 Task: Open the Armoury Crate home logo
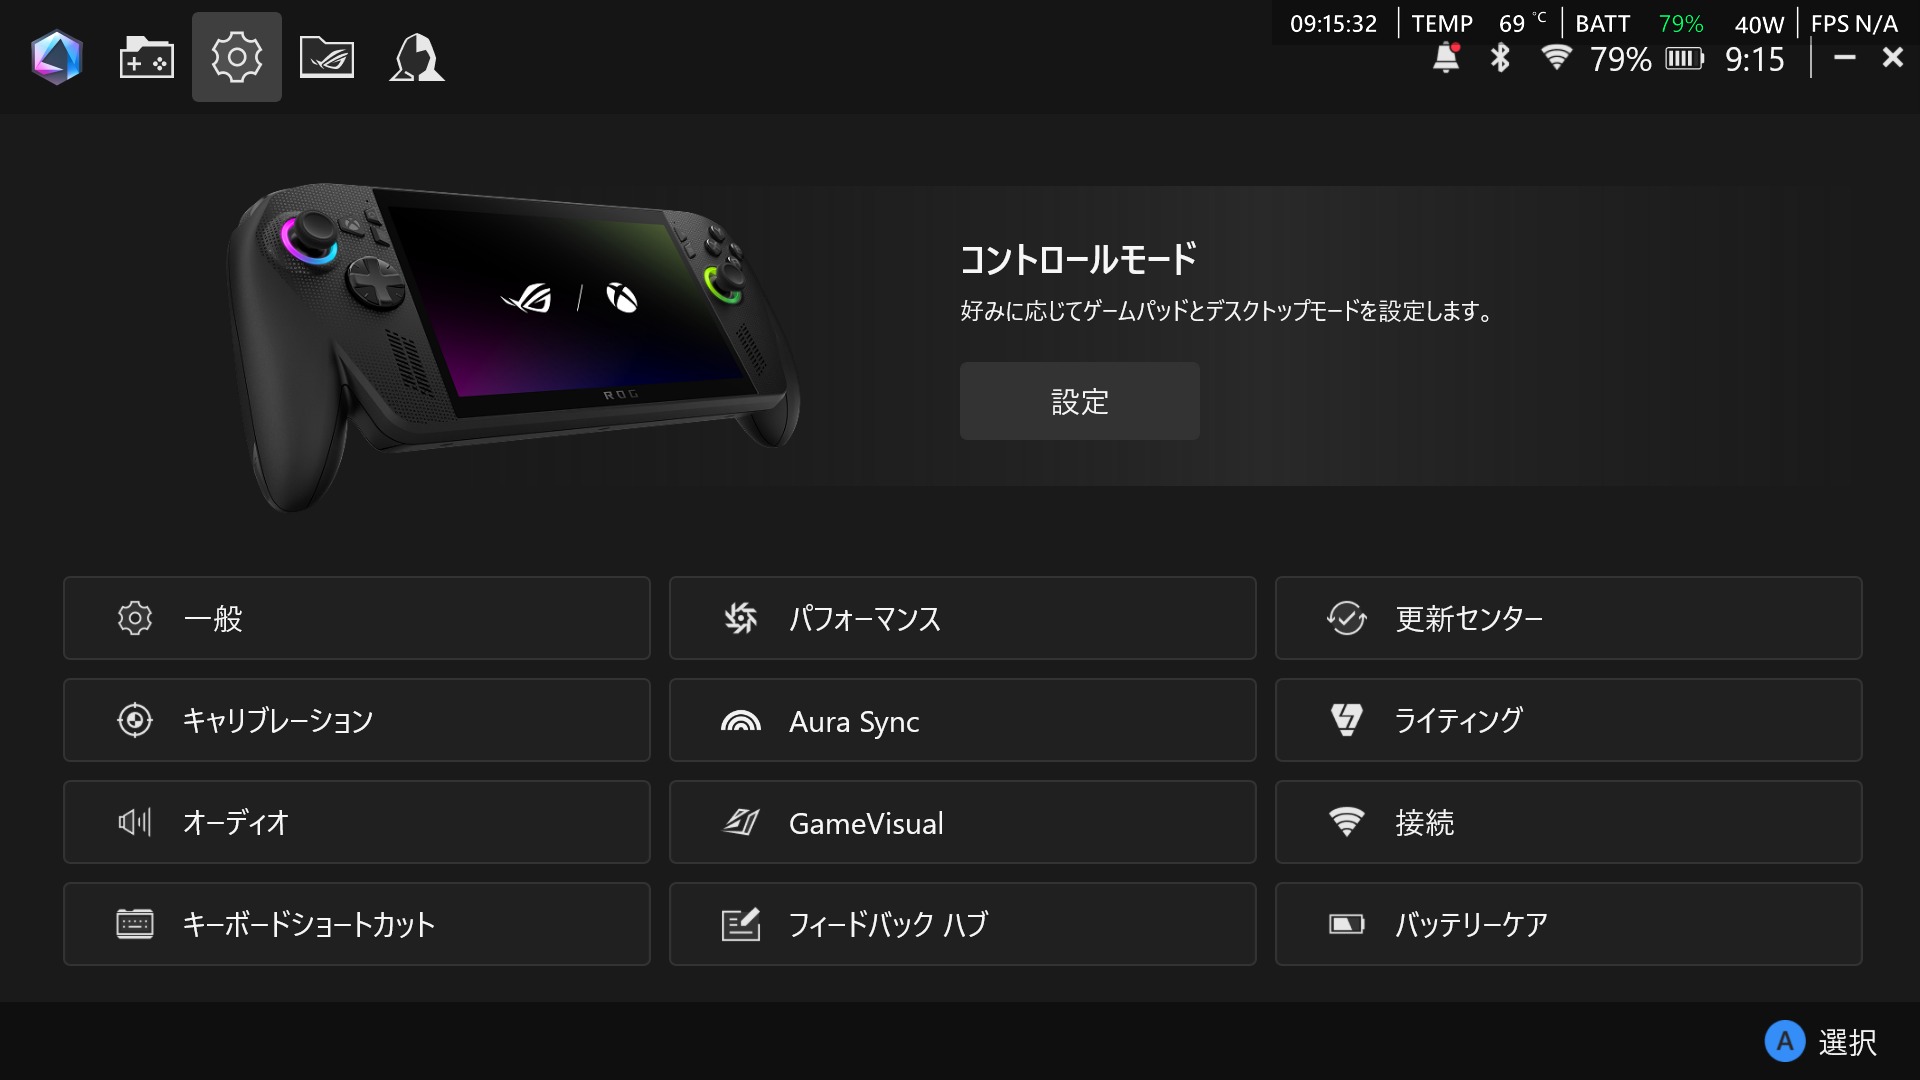[x=57, y=57]
